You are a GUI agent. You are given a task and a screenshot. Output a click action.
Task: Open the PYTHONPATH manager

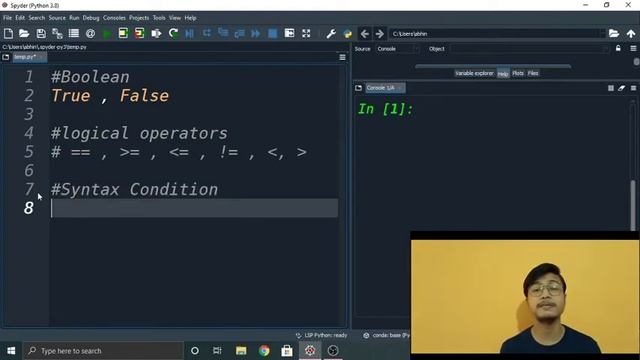(x=348, y=33)
